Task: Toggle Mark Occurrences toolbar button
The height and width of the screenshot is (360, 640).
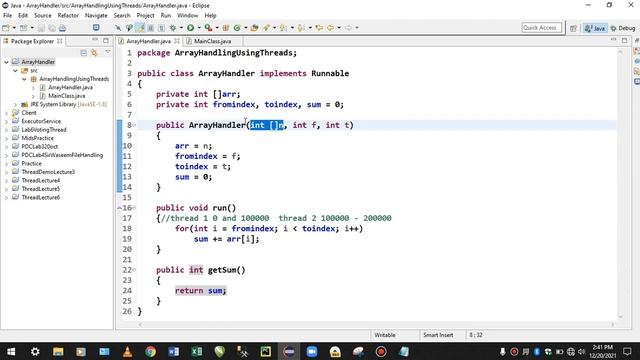Action: tap(140, 28)
